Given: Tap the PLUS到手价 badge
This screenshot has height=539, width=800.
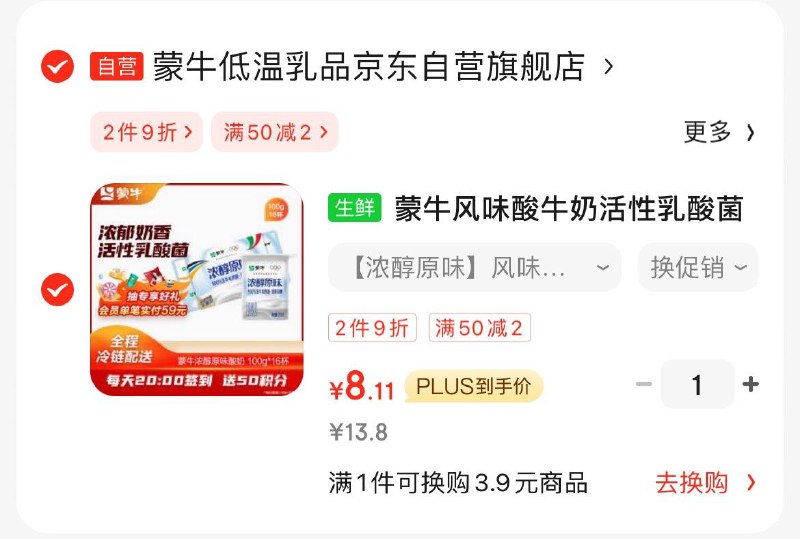Looking at the screenshot, I should click(x=474, y=386).
